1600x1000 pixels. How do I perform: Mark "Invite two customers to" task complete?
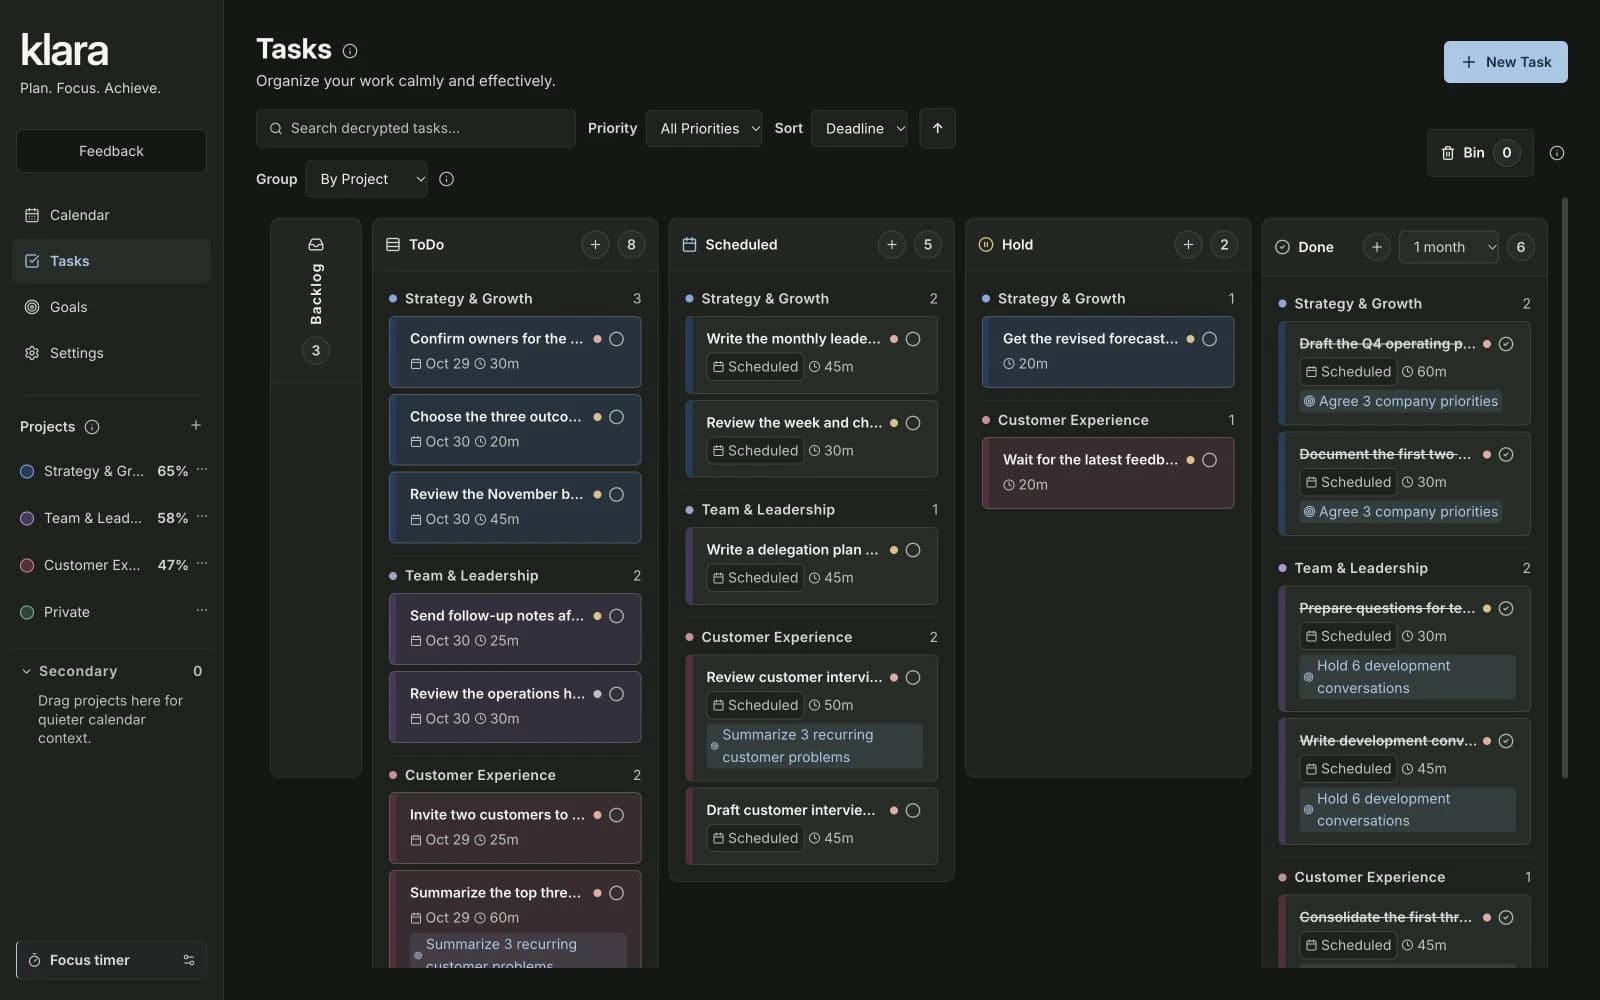pyautogui.click(x=616, y=815)
